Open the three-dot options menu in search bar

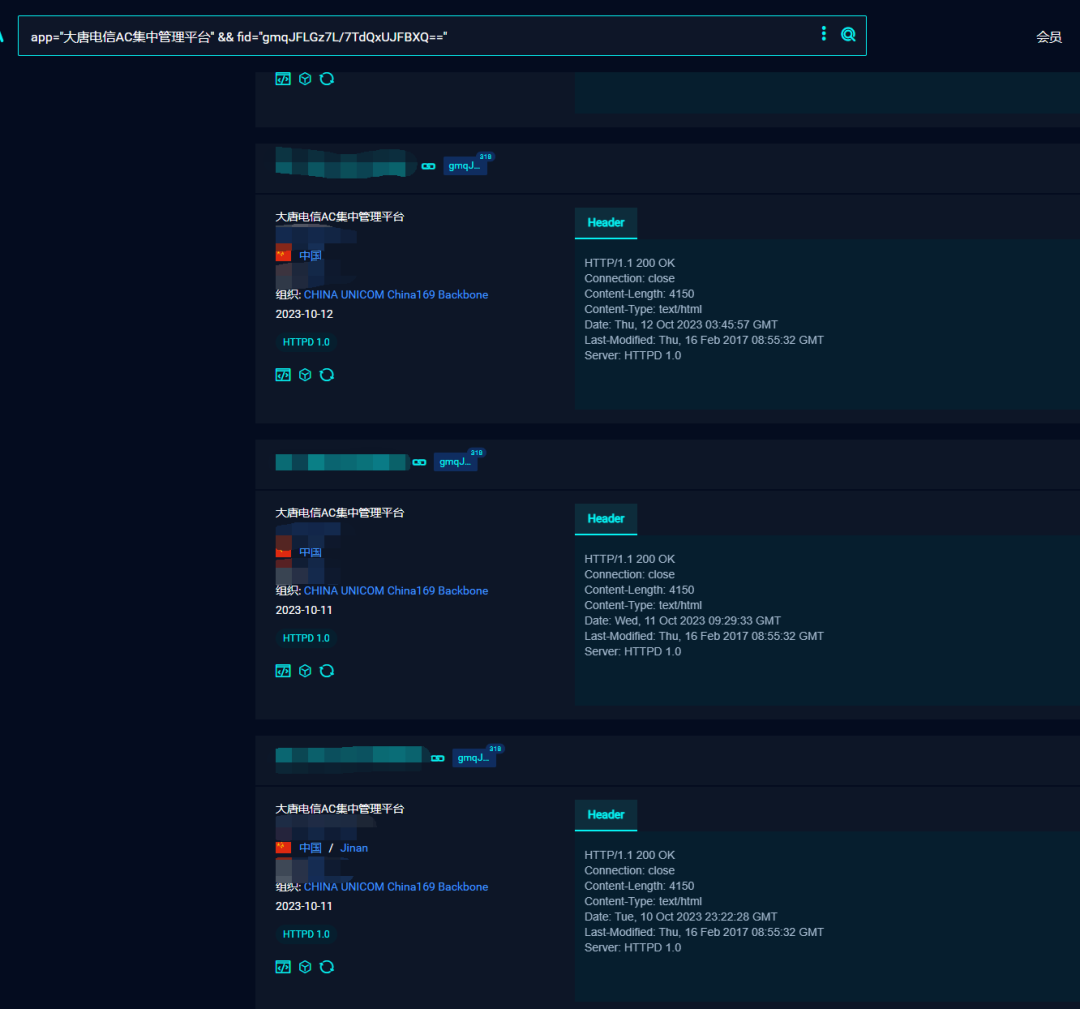click(x=824, y=34)
